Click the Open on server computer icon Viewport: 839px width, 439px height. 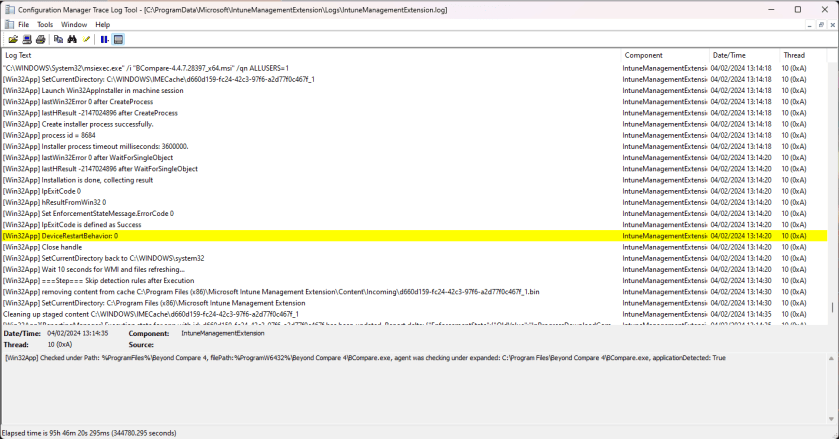[27, 40]
